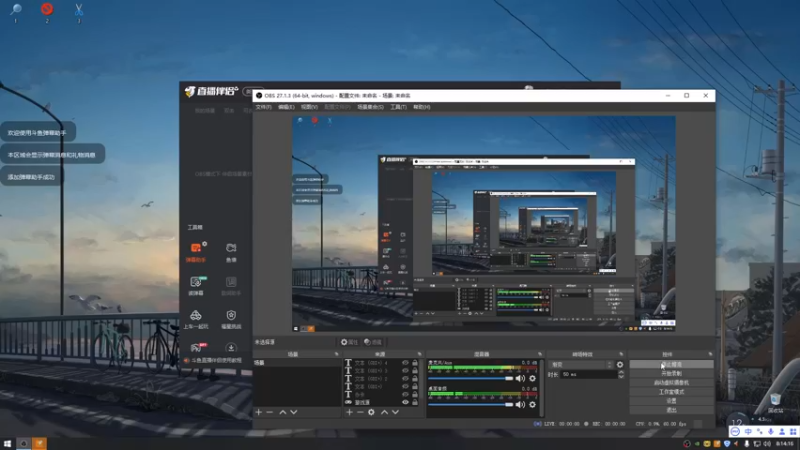Toggle visibility of the display capture source
This screenshot has height=450, width=800.
click(406, 402)
